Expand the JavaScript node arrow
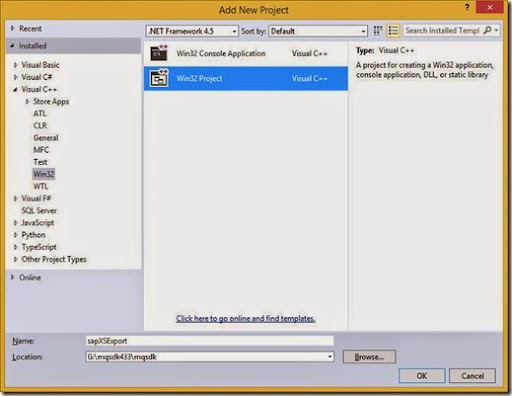Screen dimensions: 512x396 [16, 223]
